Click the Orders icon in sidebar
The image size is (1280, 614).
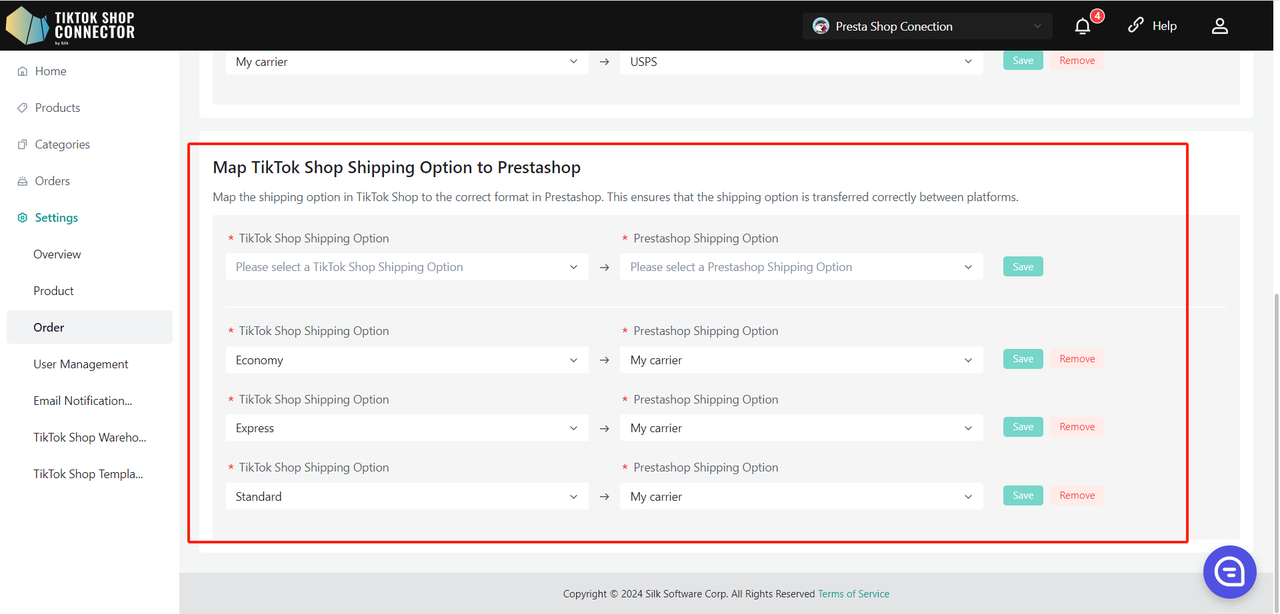pos(23,182)
